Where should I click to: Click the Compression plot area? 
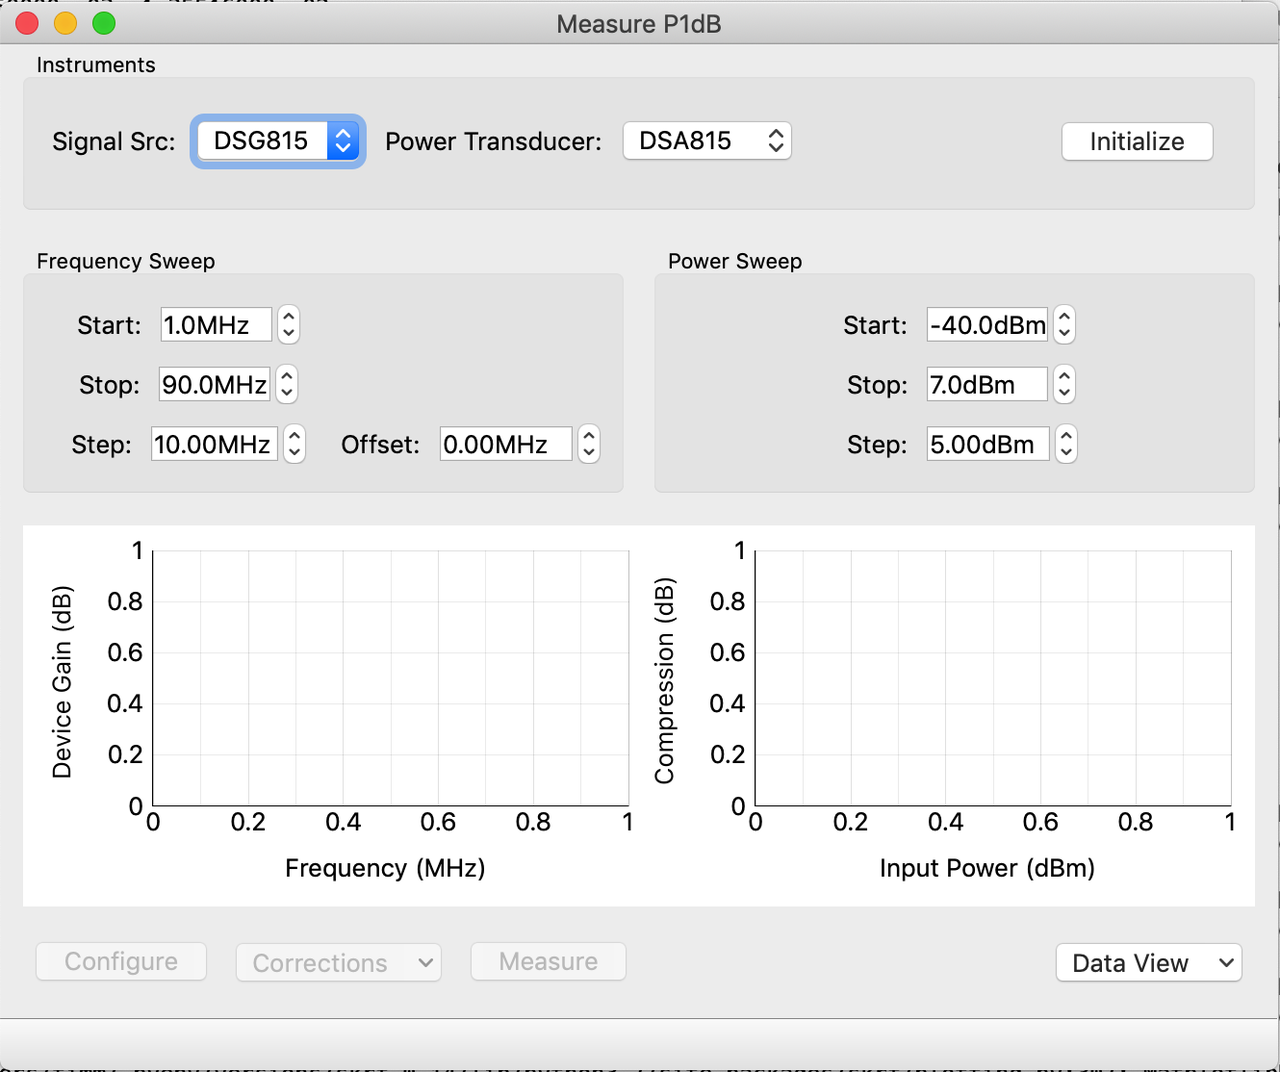993,678
